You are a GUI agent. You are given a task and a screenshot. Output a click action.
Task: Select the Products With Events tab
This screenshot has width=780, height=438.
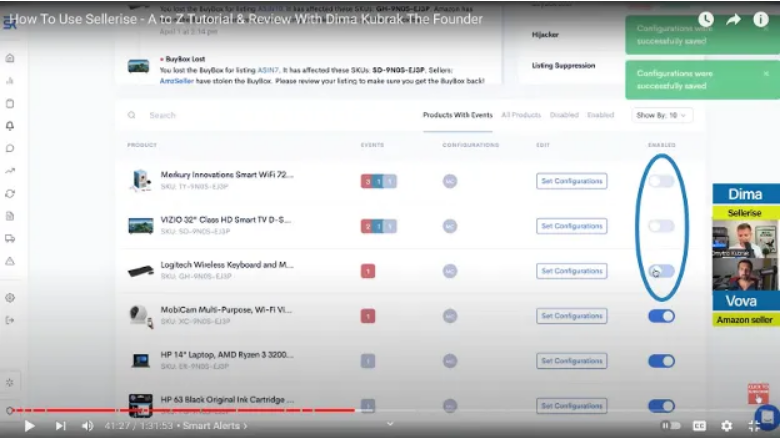tap(458, 115)
